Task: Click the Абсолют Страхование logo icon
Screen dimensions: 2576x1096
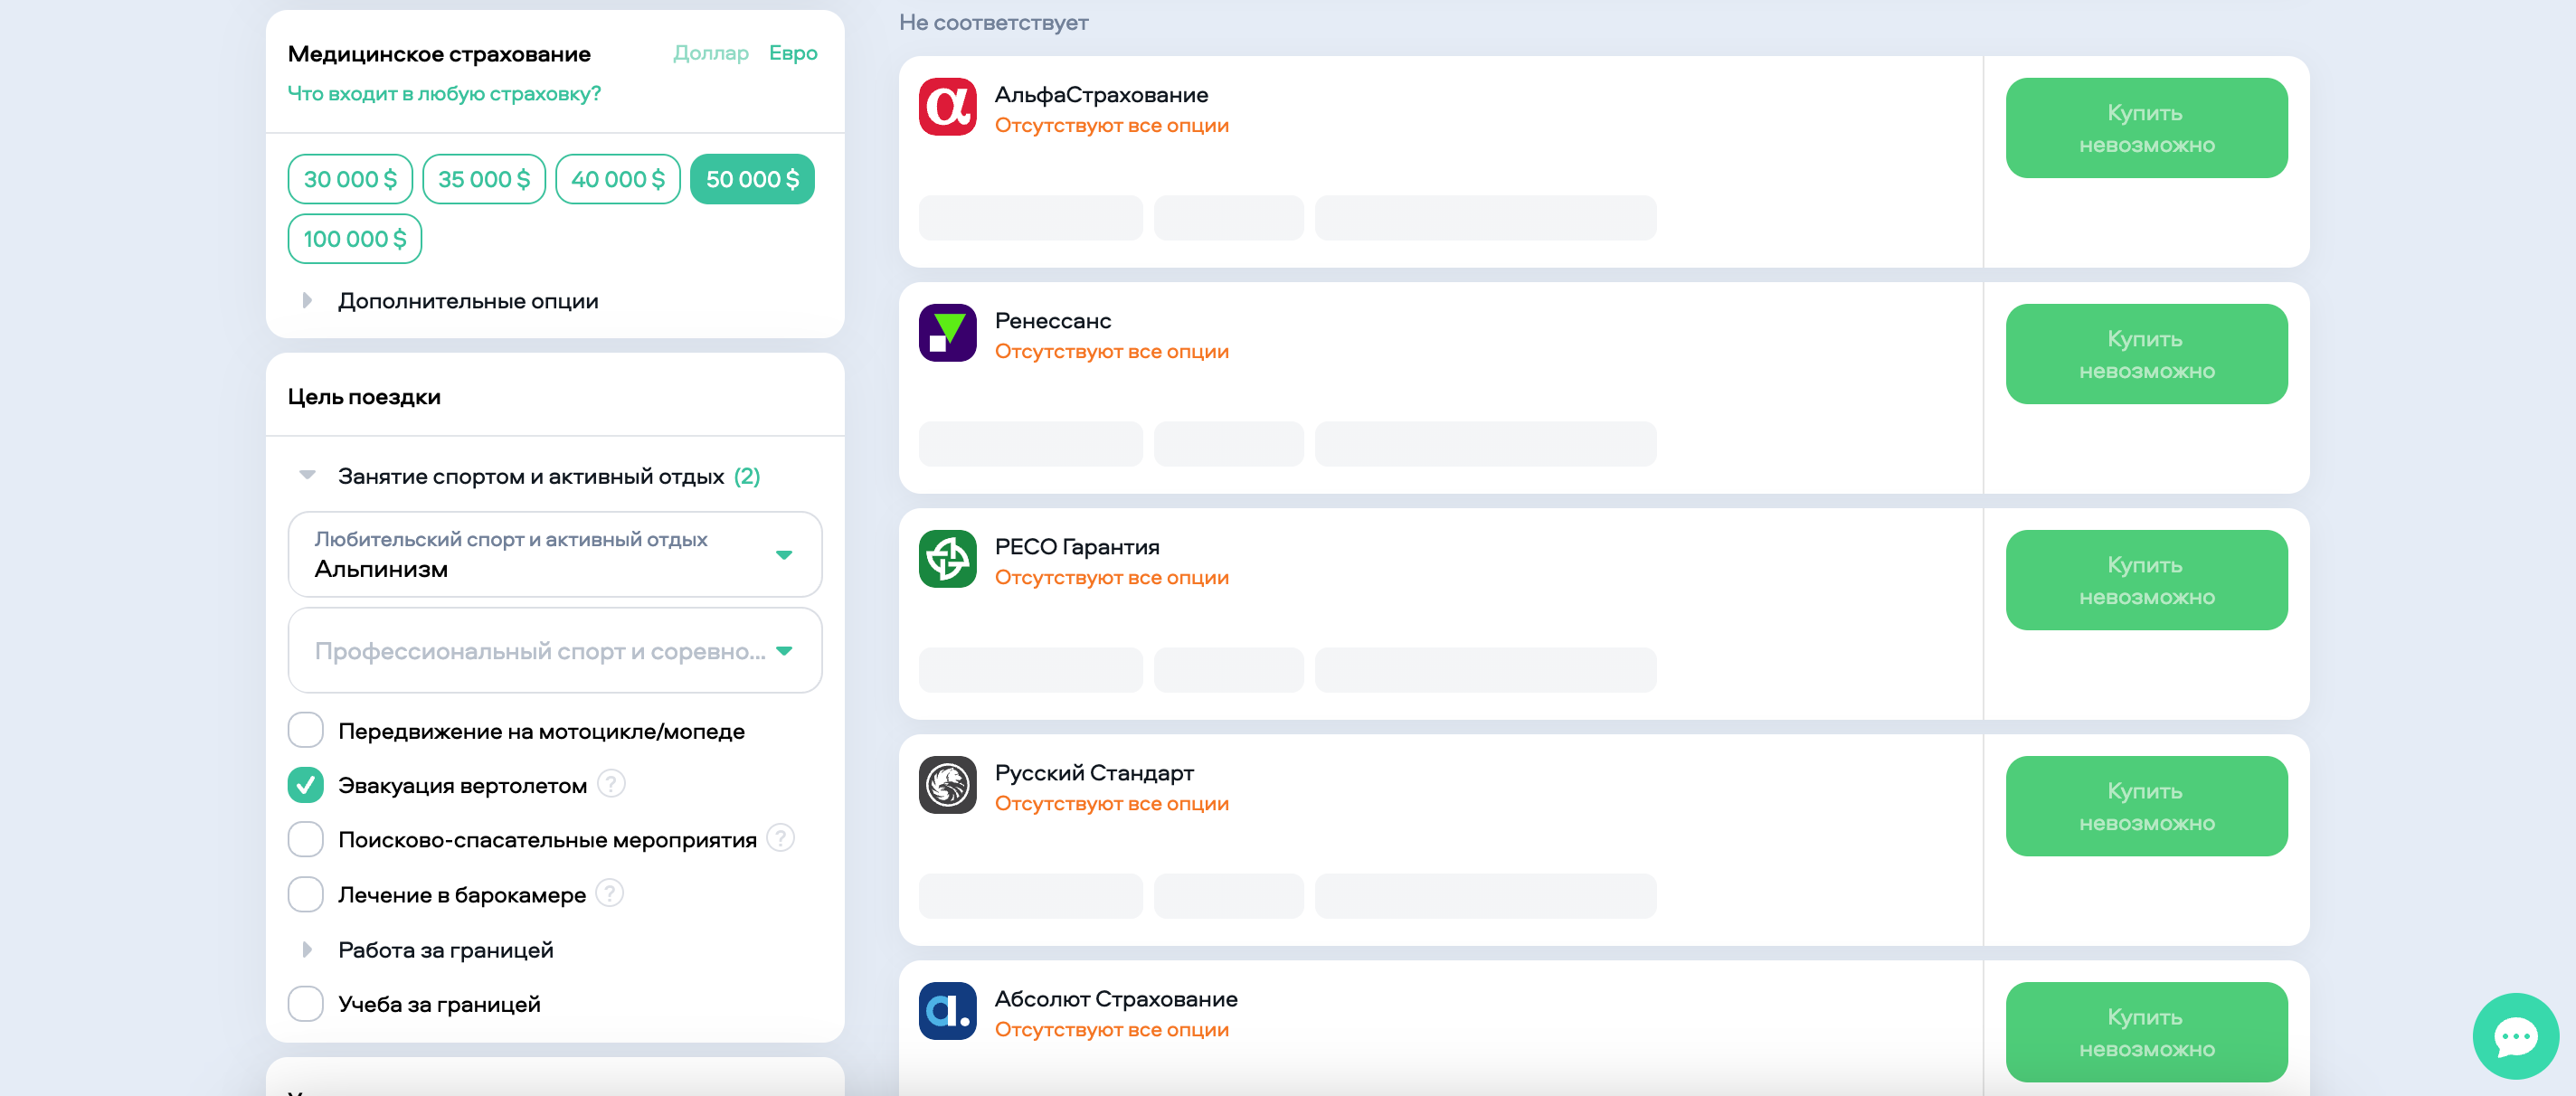Action: click(947, 1011)
